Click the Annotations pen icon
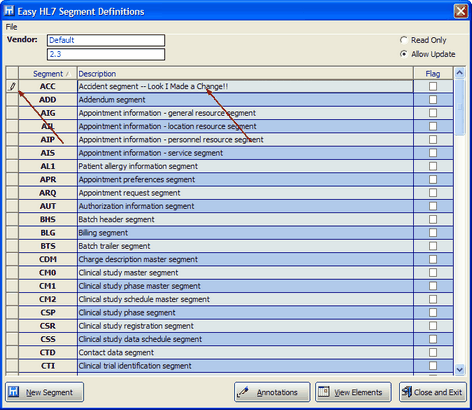Image resolution: width=472 pixels, height=410 pixels. click(243, 392)
